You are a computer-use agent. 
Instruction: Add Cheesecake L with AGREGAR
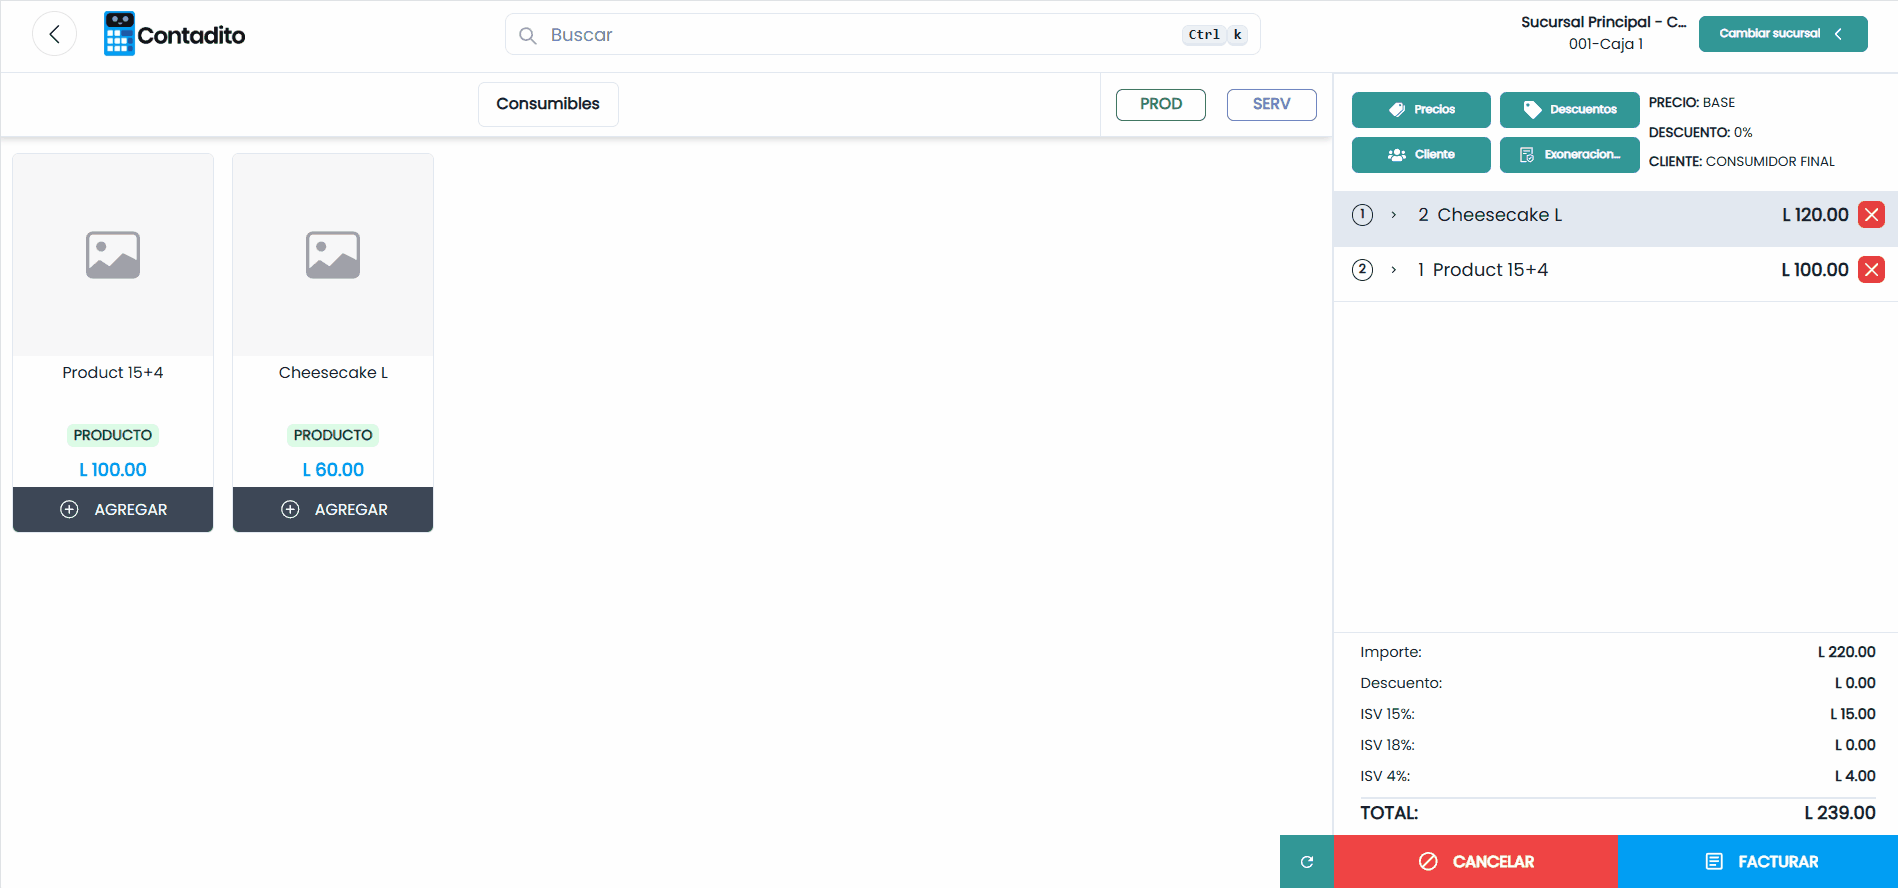pyautogui.click(x=333, y=509)
